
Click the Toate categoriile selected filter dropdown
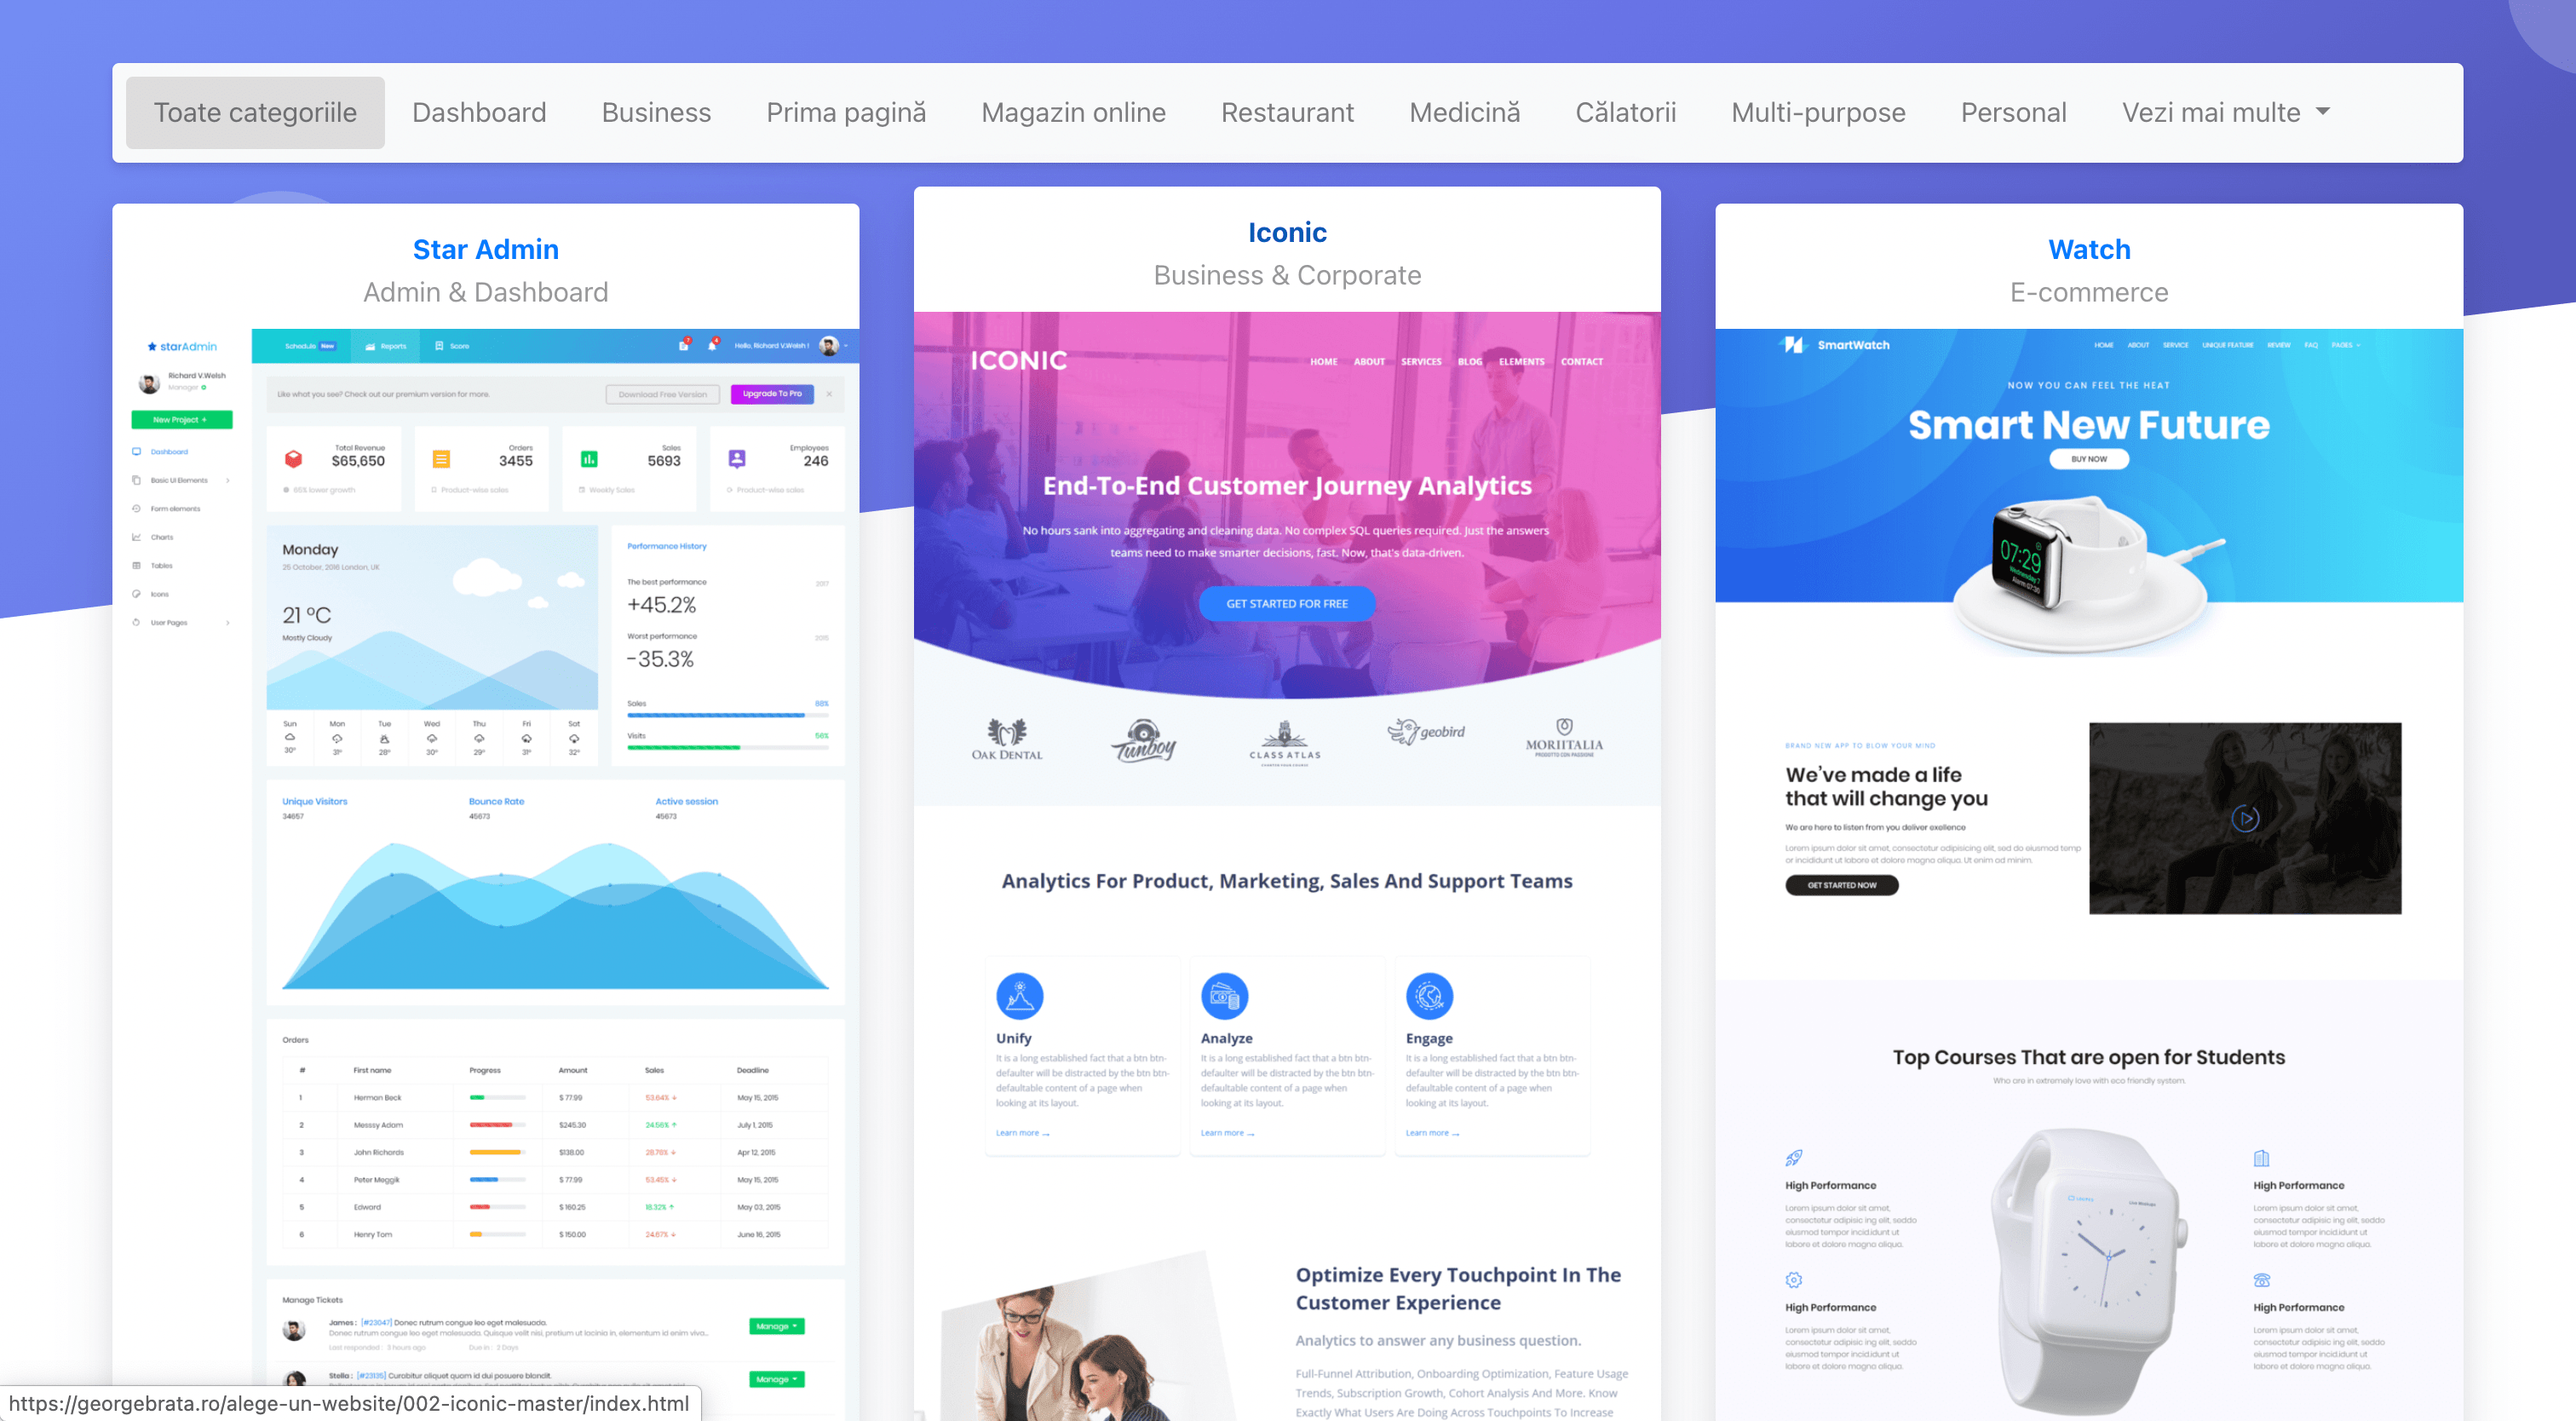(254, 112)
